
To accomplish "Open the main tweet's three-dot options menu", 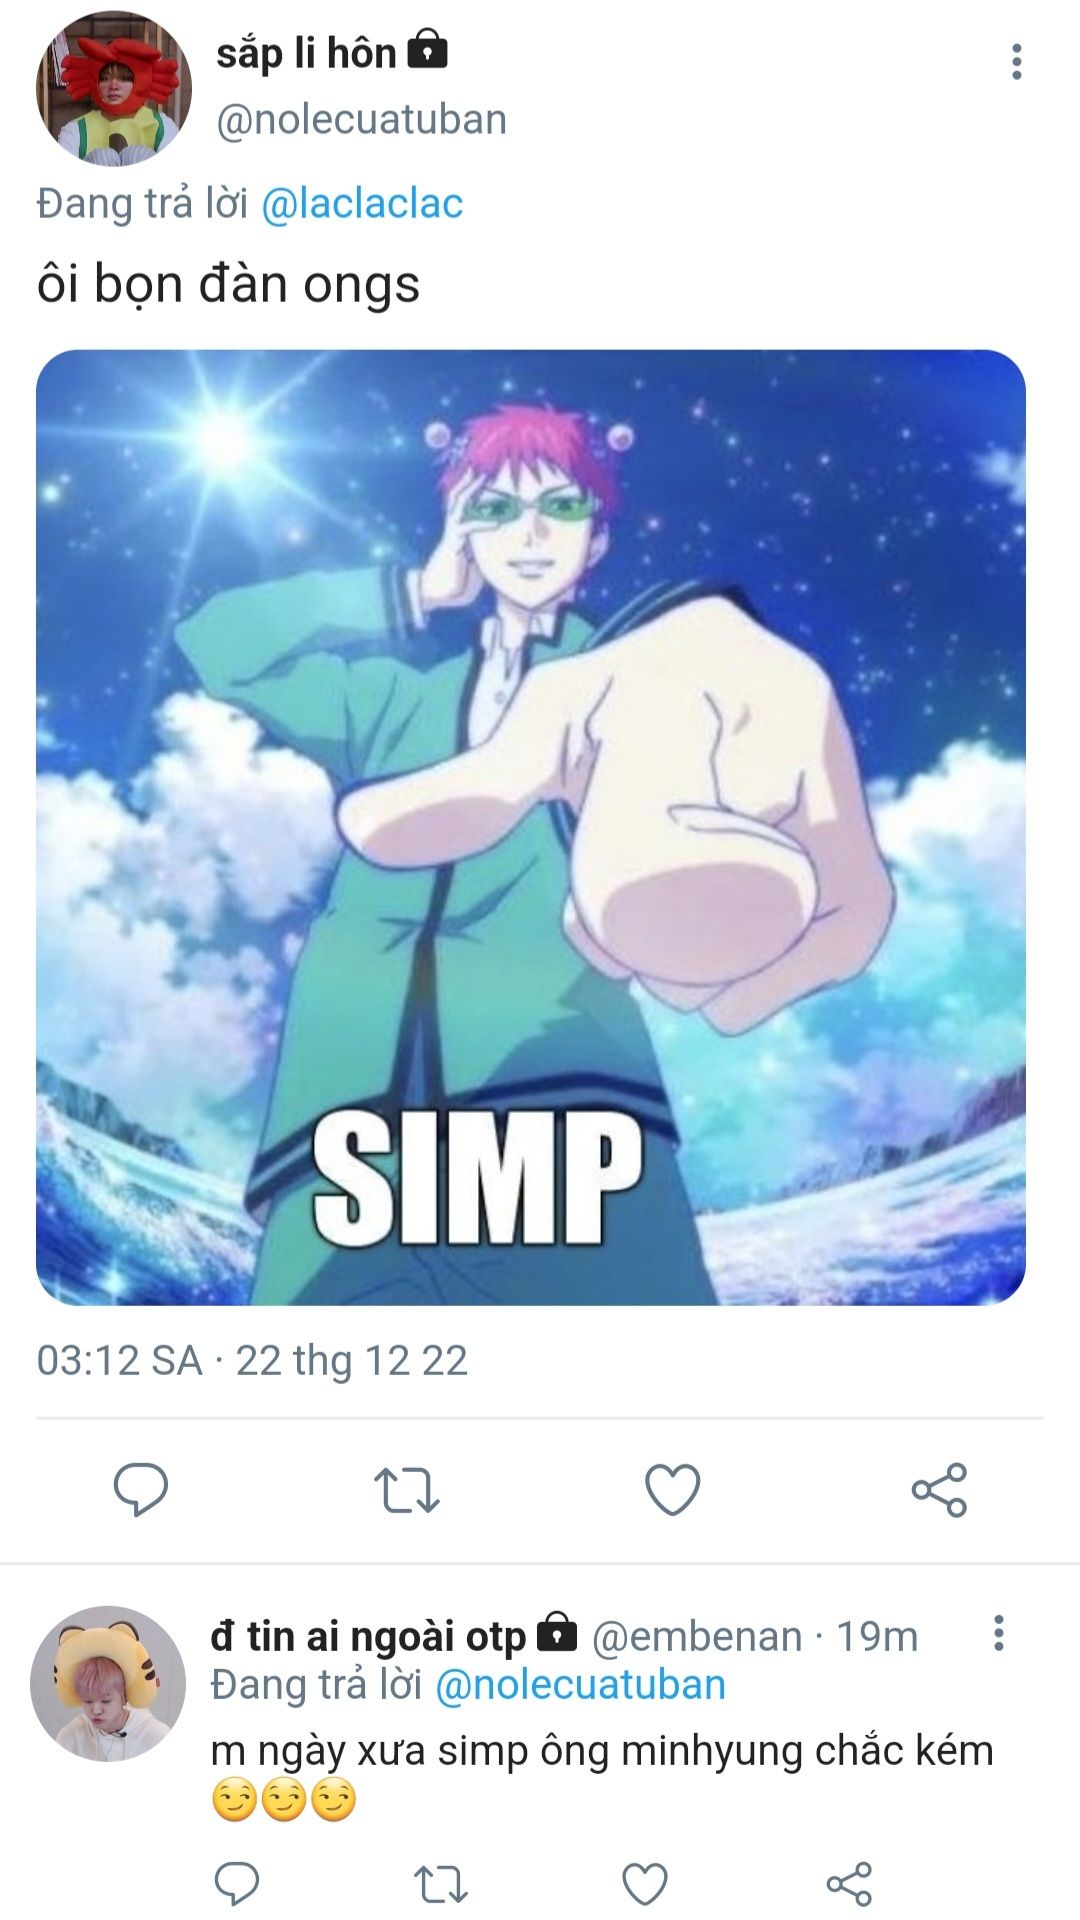I will [x=1016, y=62].
